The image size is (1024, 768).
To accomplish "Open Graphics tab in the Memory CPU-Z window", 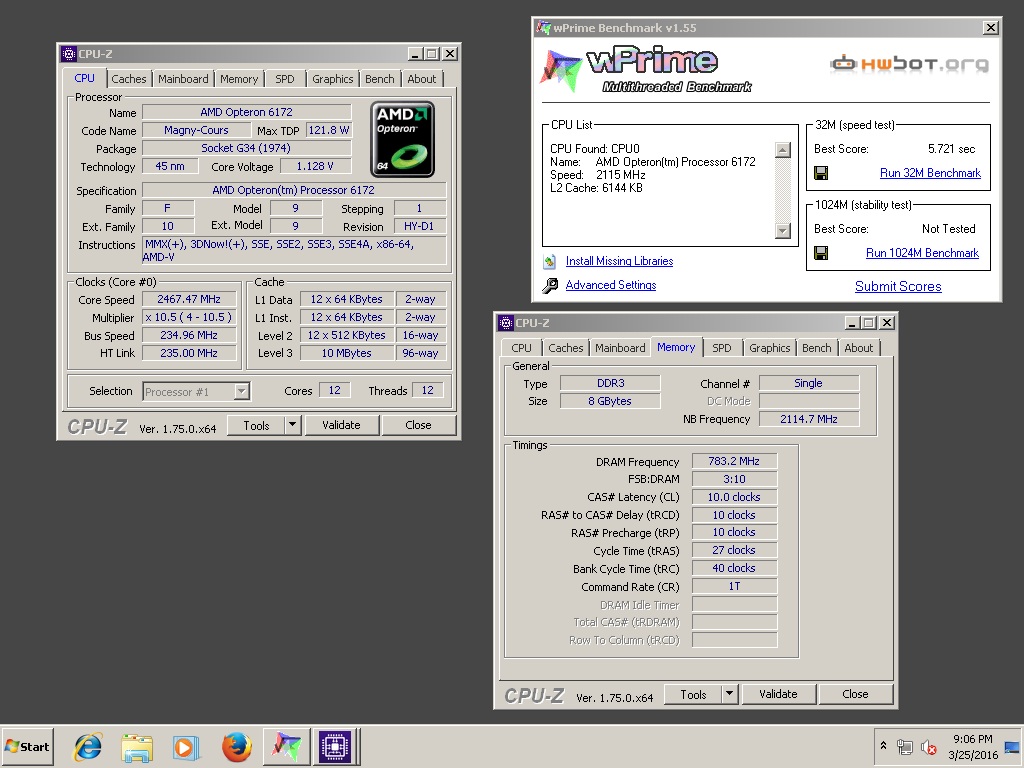I will pos(769,348).
